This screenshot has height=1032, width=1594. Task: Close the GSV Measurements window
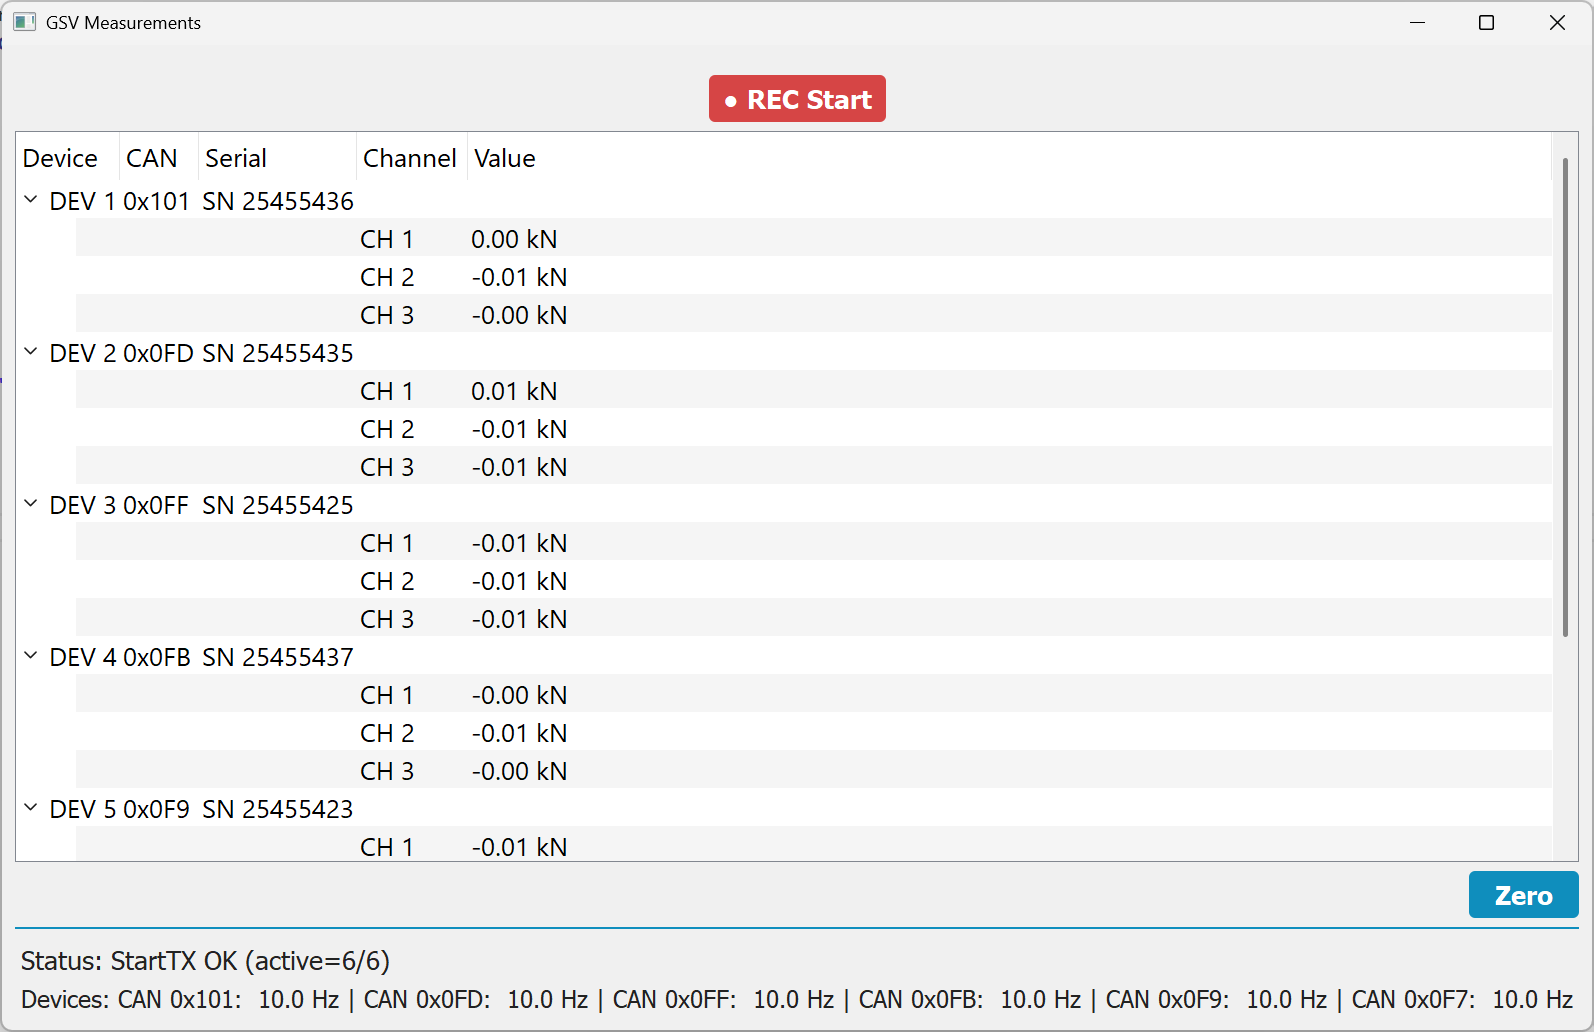pyautogui.click(x=1557, y=22)
